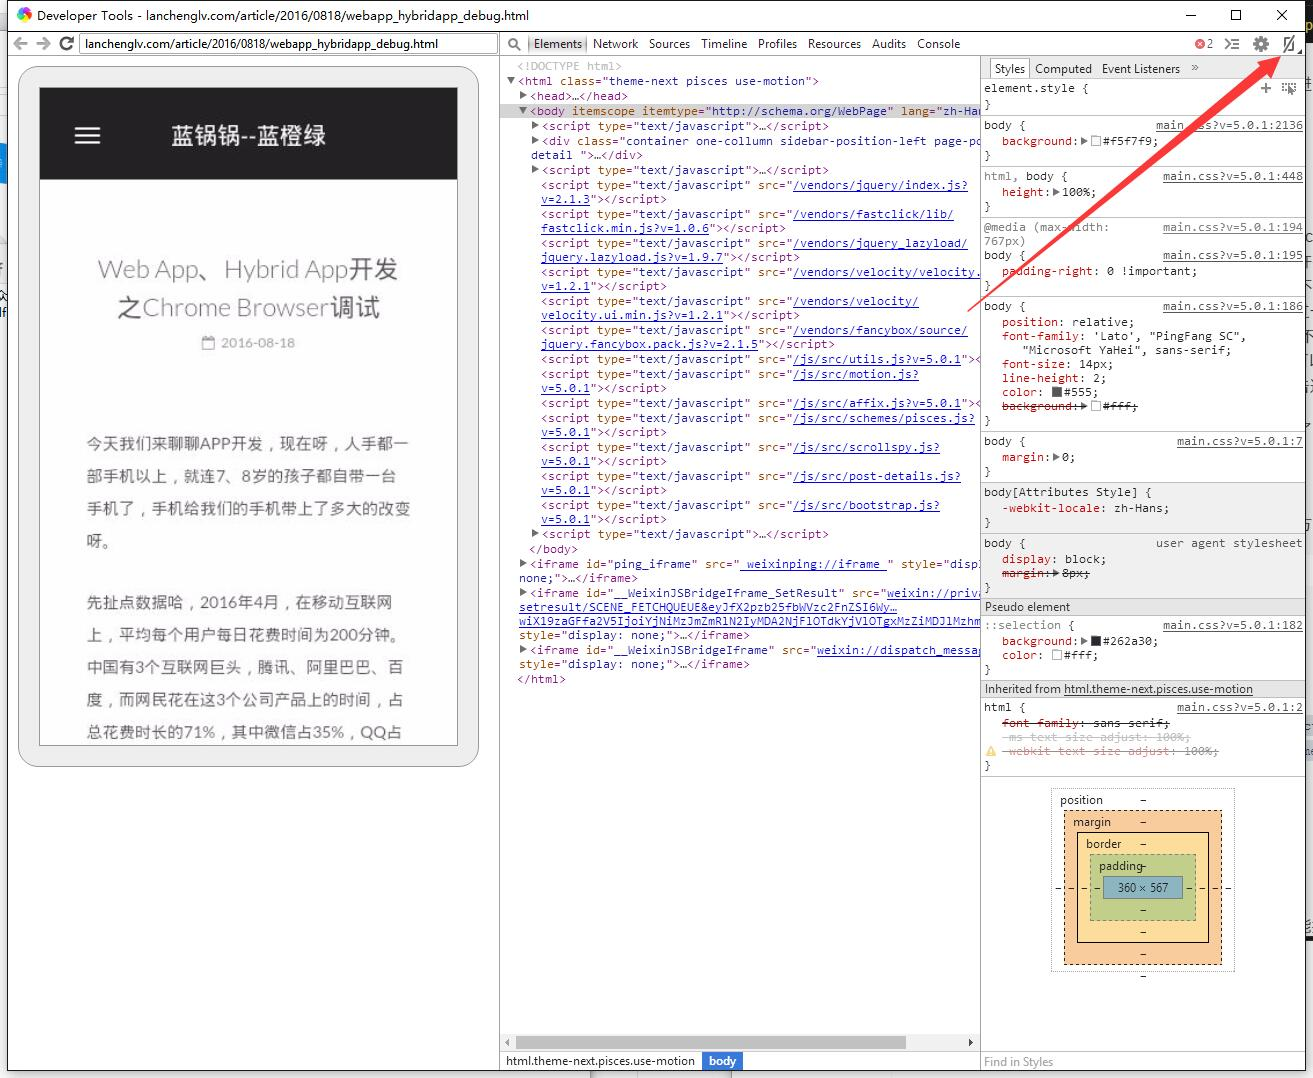
Task: Open the main.css?v=5.0.1:2136 source link
Action: pos(1229,125)
